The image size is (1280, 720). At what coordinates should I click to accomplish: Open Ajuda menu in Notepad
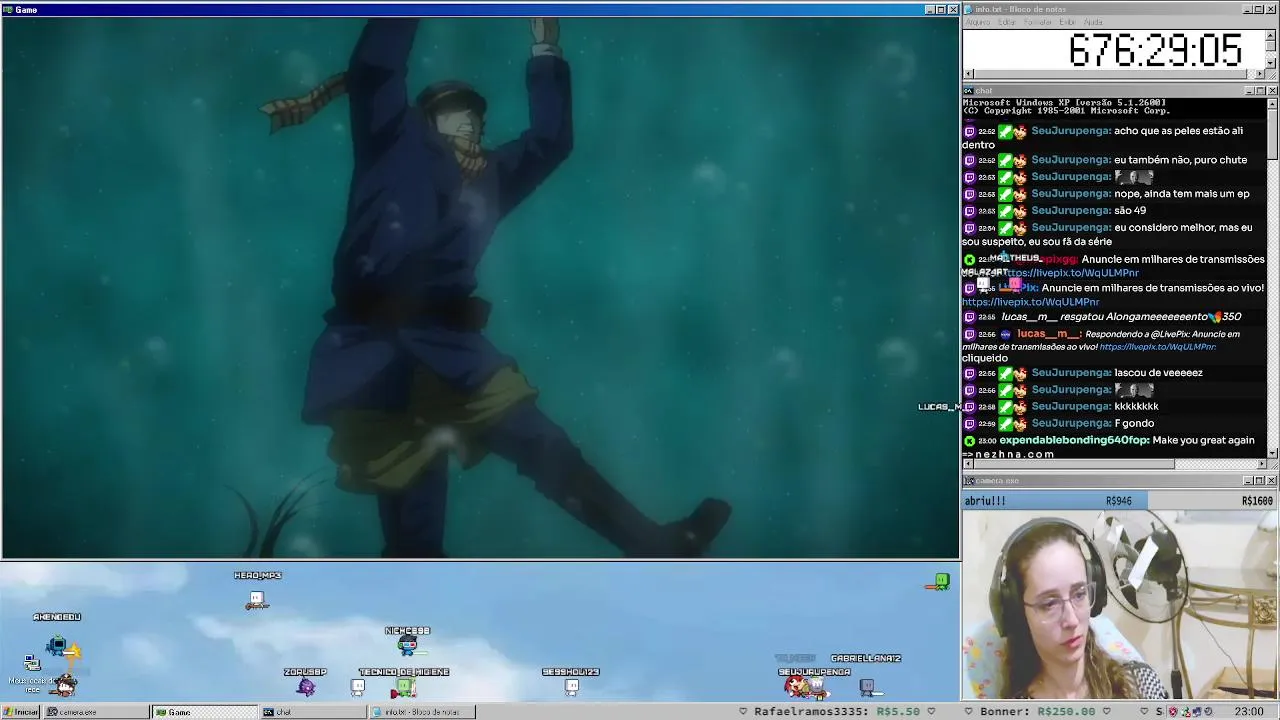click(x=1093, y=22)
